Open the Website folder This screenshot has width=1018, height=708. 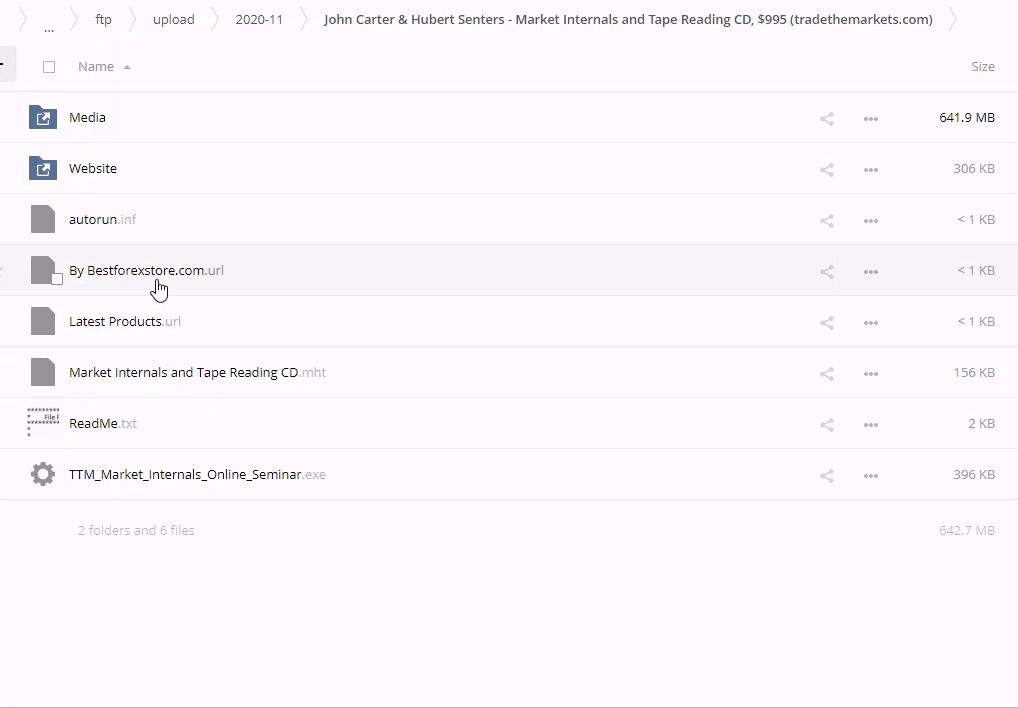point(93,168)
